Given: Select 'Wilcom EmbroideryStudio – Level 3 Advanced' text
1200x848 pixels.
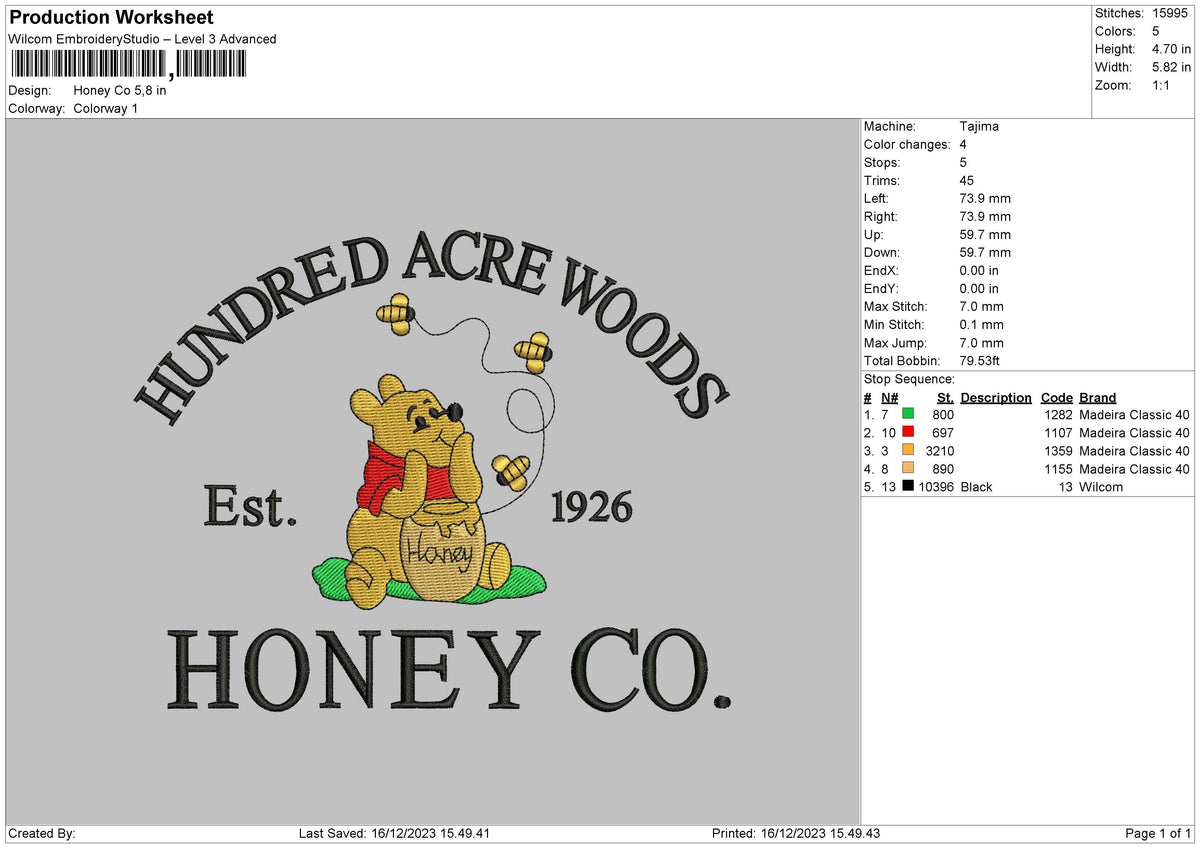Looking at the screenshot, I should [142, 39].
